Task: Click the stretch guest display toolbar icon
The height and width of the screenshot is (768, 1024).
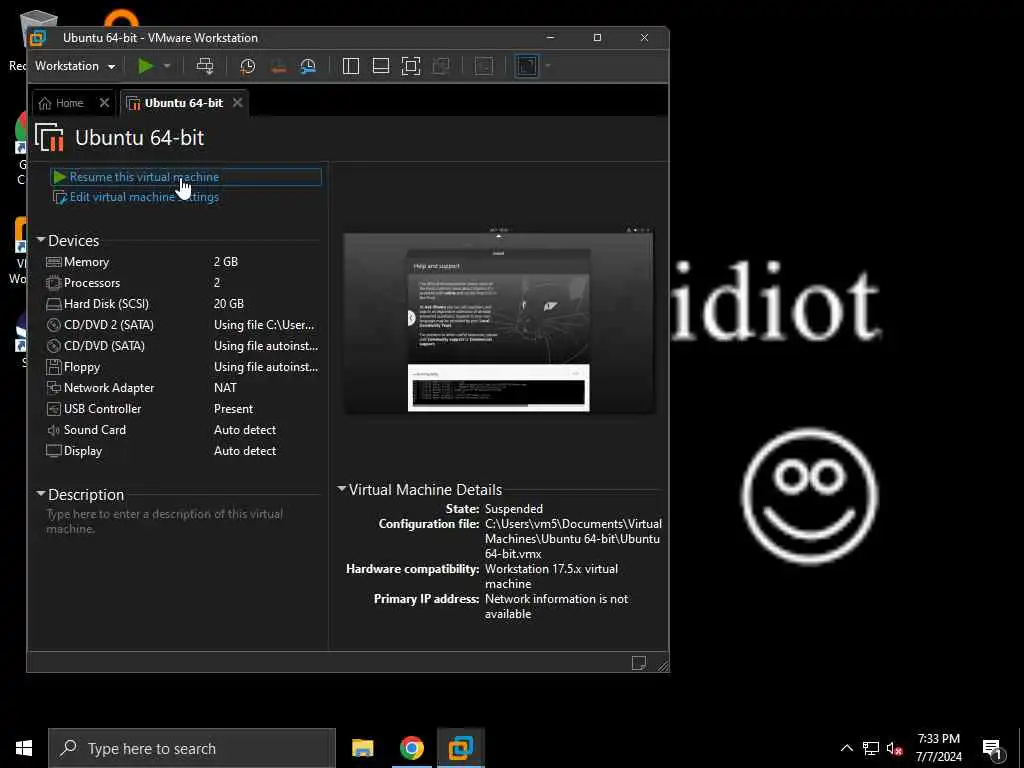Action: tap(527, 66)
